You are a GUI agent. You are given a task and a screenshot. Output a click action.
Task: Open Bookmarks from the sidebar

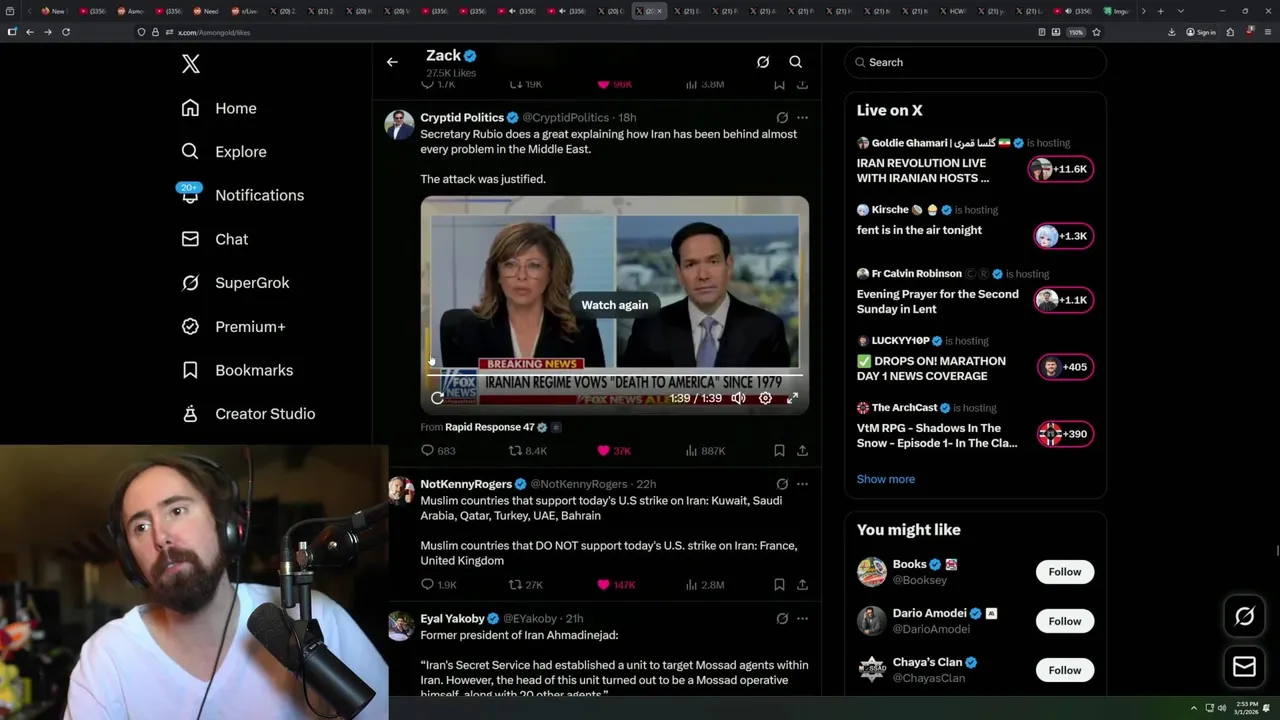click(237, 370)
